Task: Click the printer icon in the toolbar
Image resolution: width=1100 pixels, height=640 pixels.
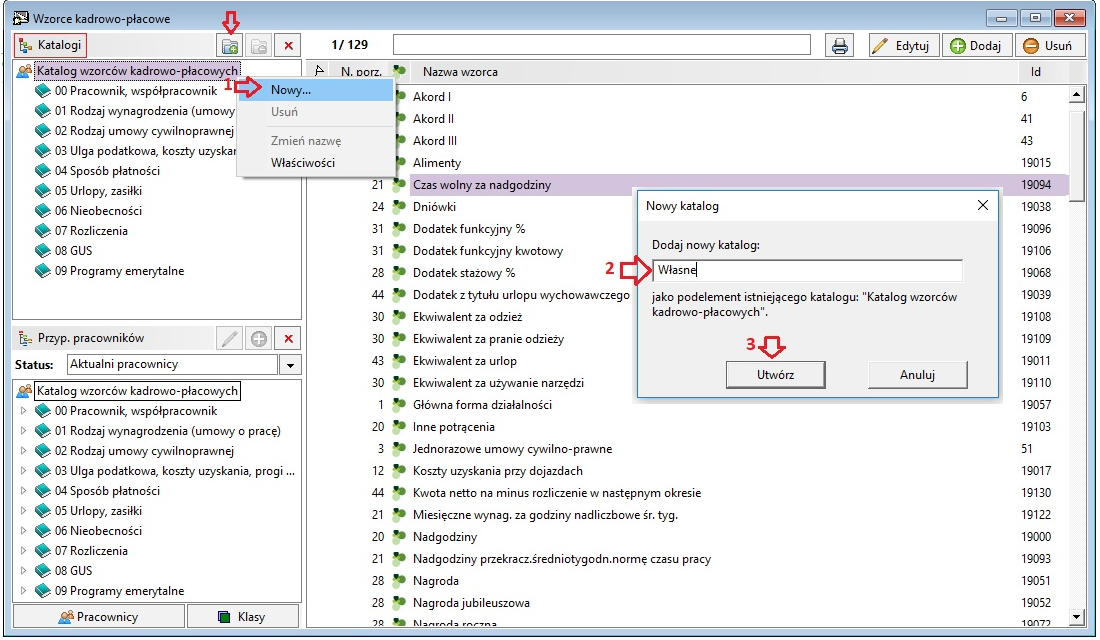Action: [839, 46]
